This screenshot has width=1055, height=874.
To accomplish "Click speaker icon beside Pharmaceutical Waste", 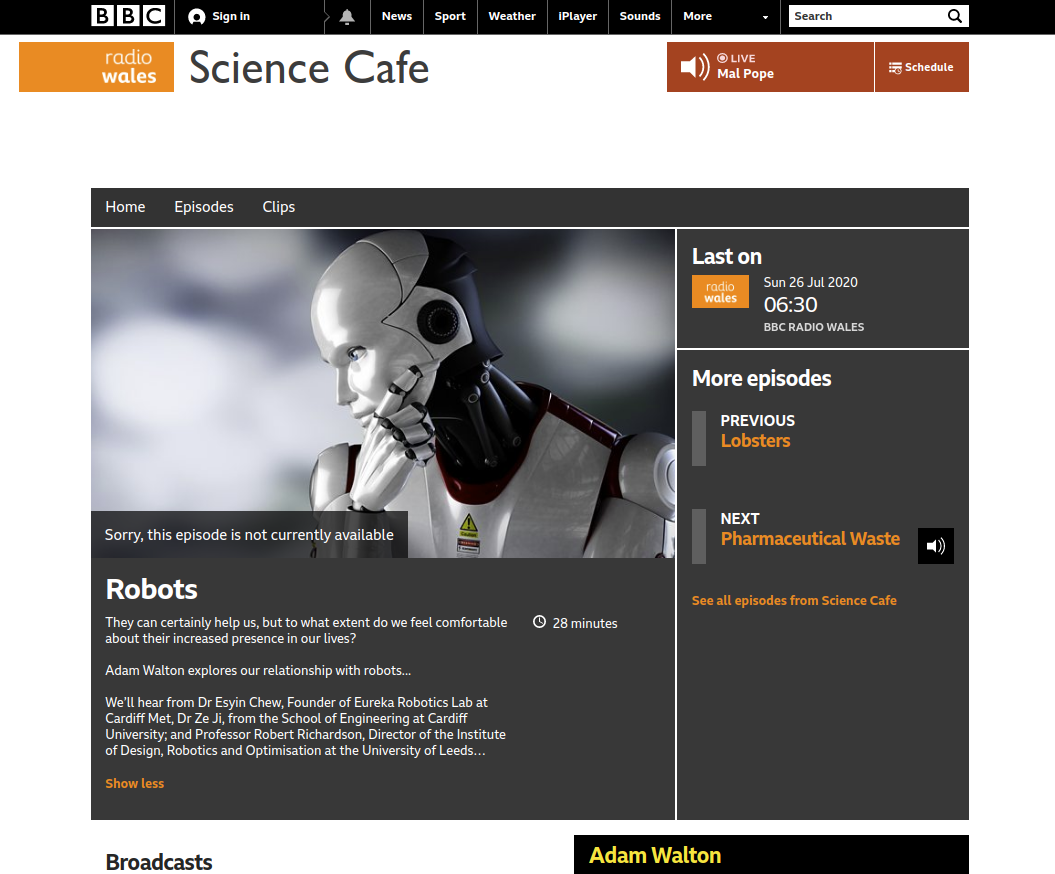I will pyautogui.click(x=935, y=546).
